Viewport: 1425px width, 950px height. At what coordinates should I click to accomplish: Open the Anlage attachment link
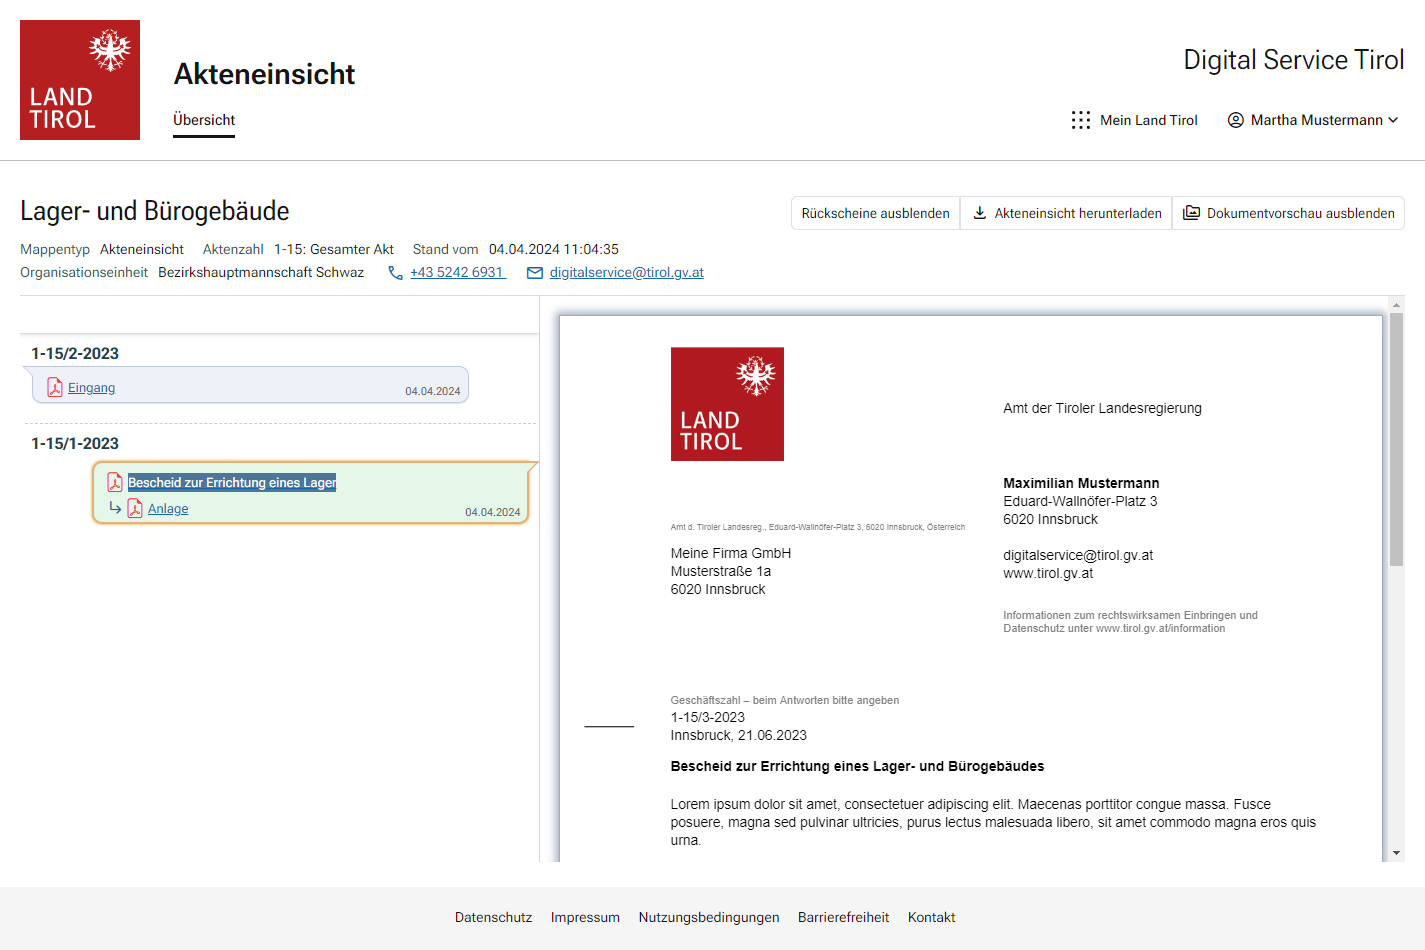168,509
